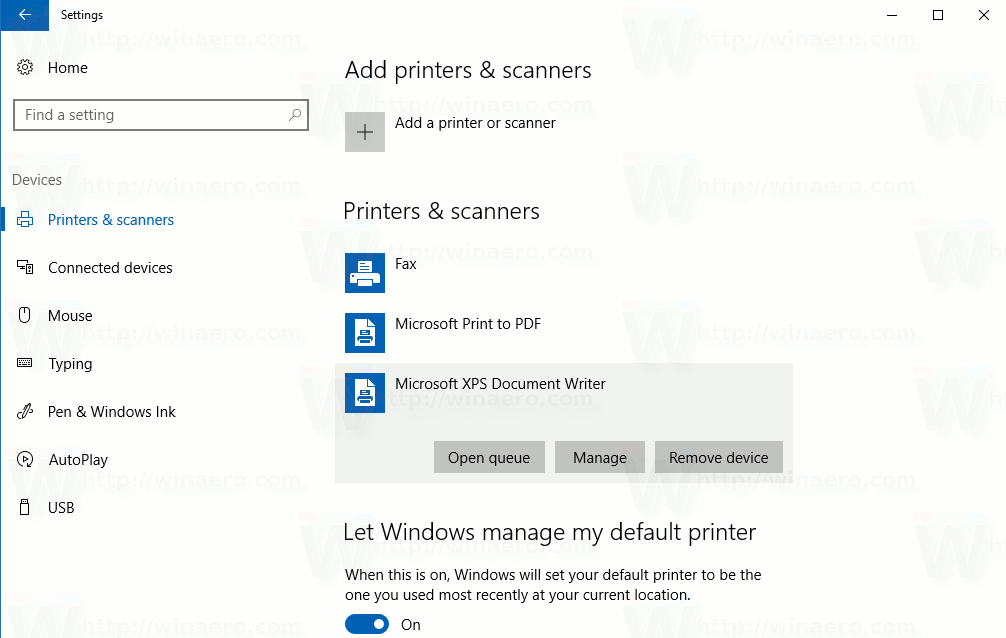Select the USB icon
Screen dimensions: 1006x638
[26, 507]
